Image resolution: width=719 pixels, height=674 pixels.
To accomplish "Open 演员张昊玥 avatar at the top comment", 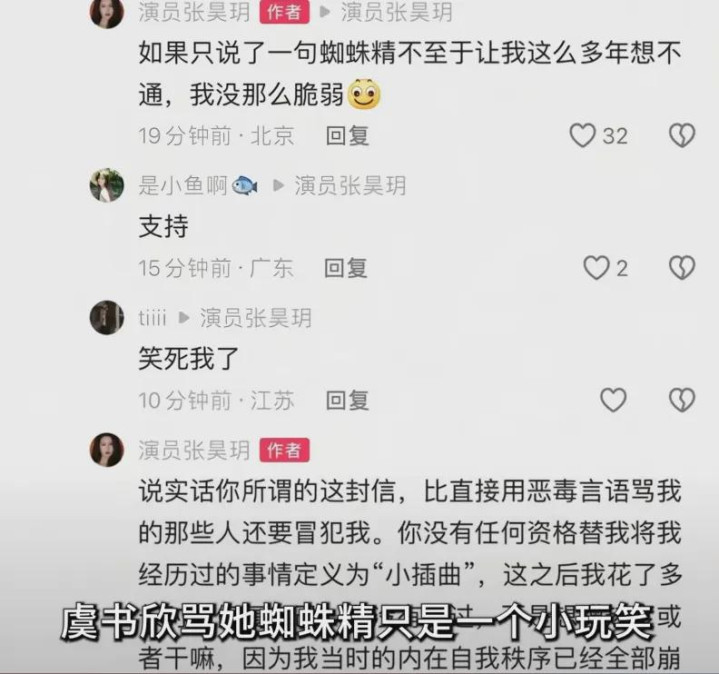I will (x=107, y=12).
